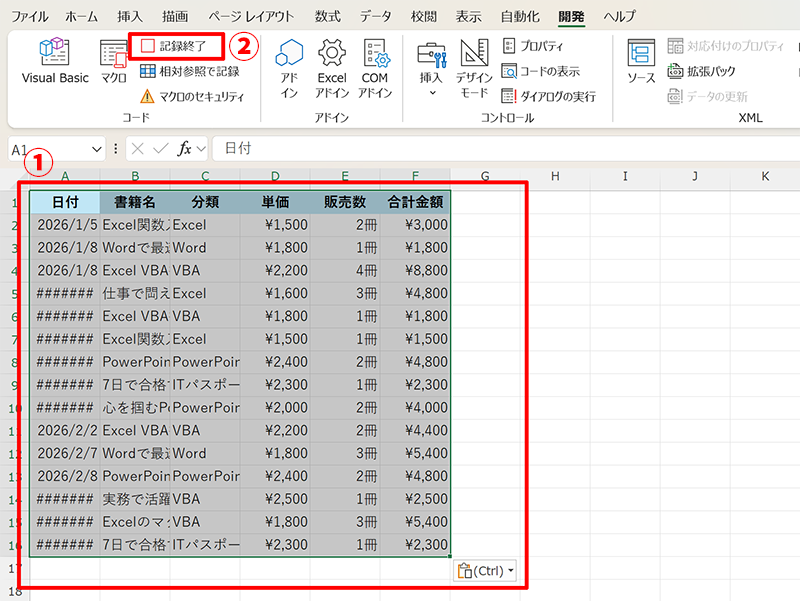Screen dimensions: 800x601
Task: Toggle 相対参照で記録 option
Action: click(x=190, y=71)
